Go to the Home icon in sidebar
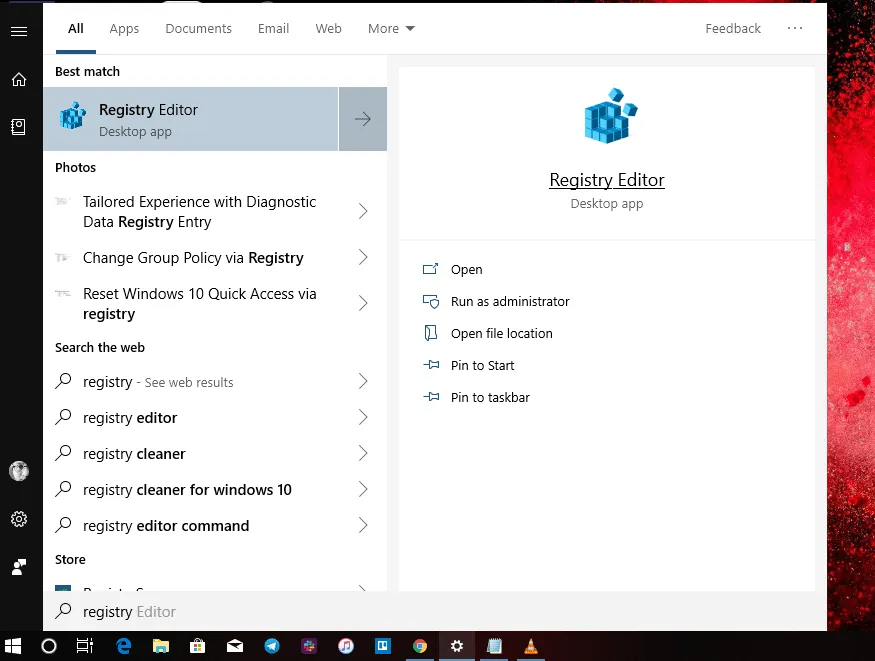The width and height of the screenshot is (875, 661). (x=19, y=79)
